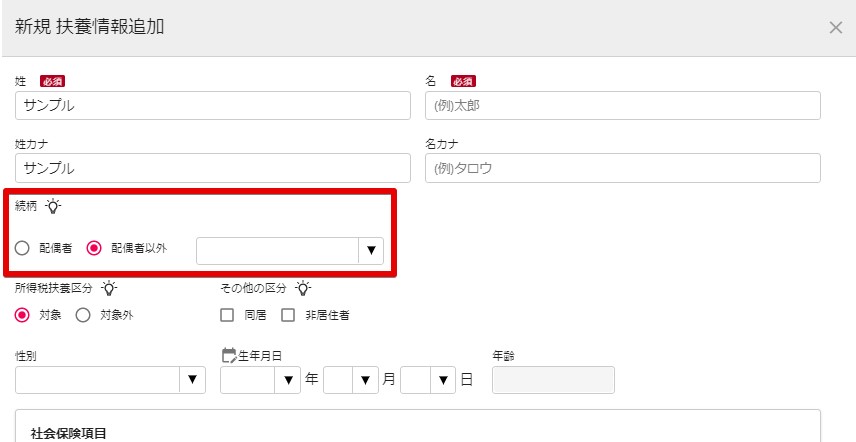Tick the 非居住者 checkbox
The image size is (856, 442).
288,315
